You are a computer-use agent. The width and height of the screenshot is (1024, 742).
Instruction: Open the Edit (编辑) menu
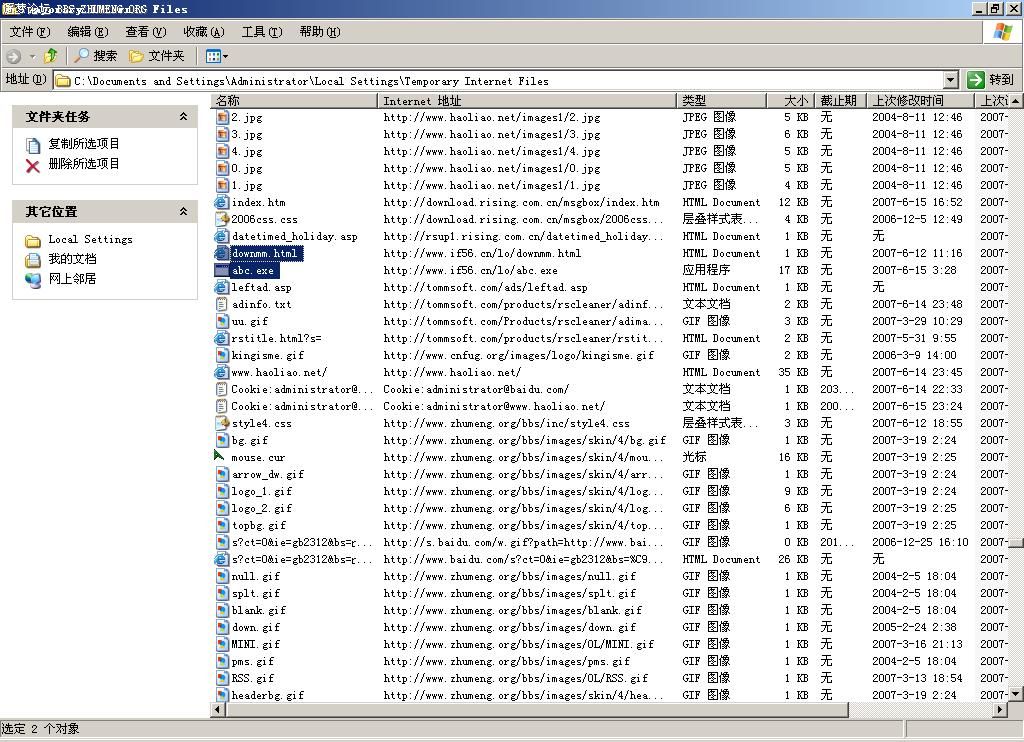pyautogui.click(x=88, y=32)
